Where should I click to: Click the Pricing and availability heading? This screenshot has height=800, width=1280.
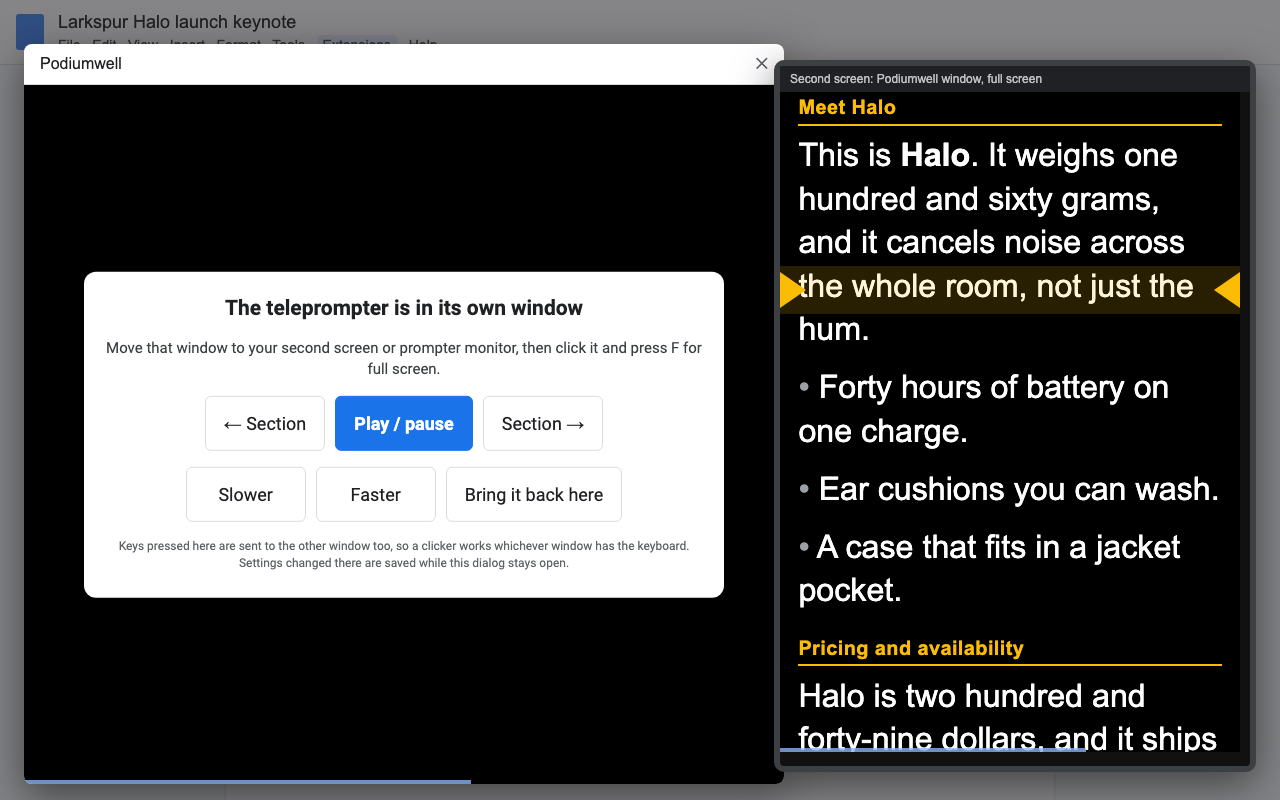pyautogui.click(x=911, y=648)
